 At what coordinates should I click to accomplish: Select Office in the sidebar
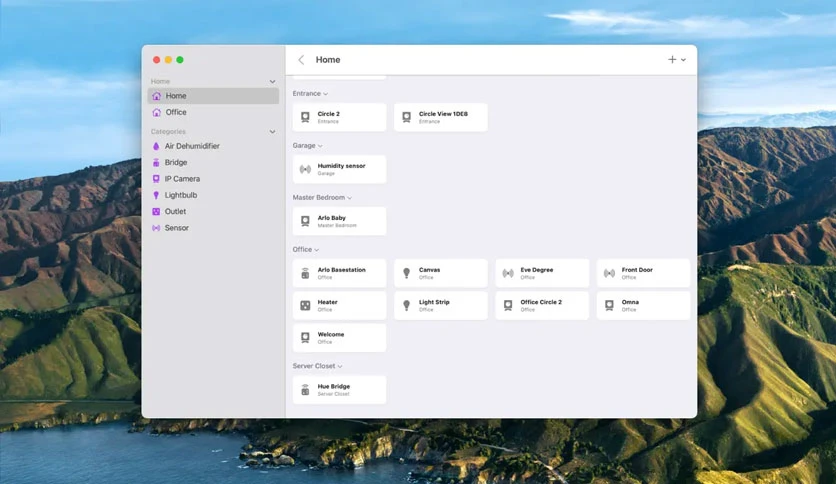tap(213, 112)
